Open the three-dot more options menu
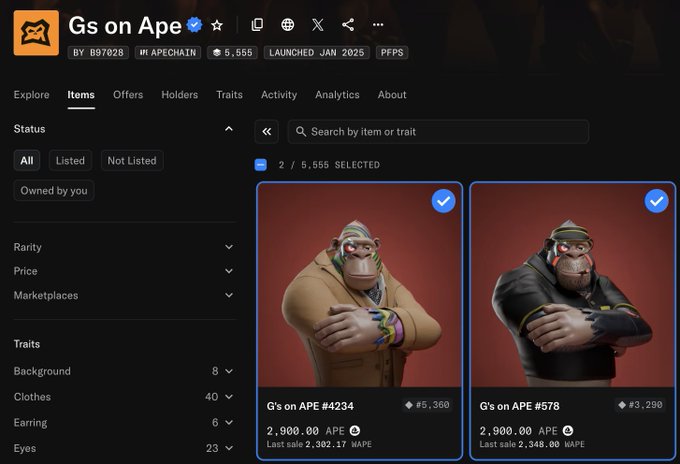This screenshot has width=680, height=464. pyautogui.click(x=378, y=25)
